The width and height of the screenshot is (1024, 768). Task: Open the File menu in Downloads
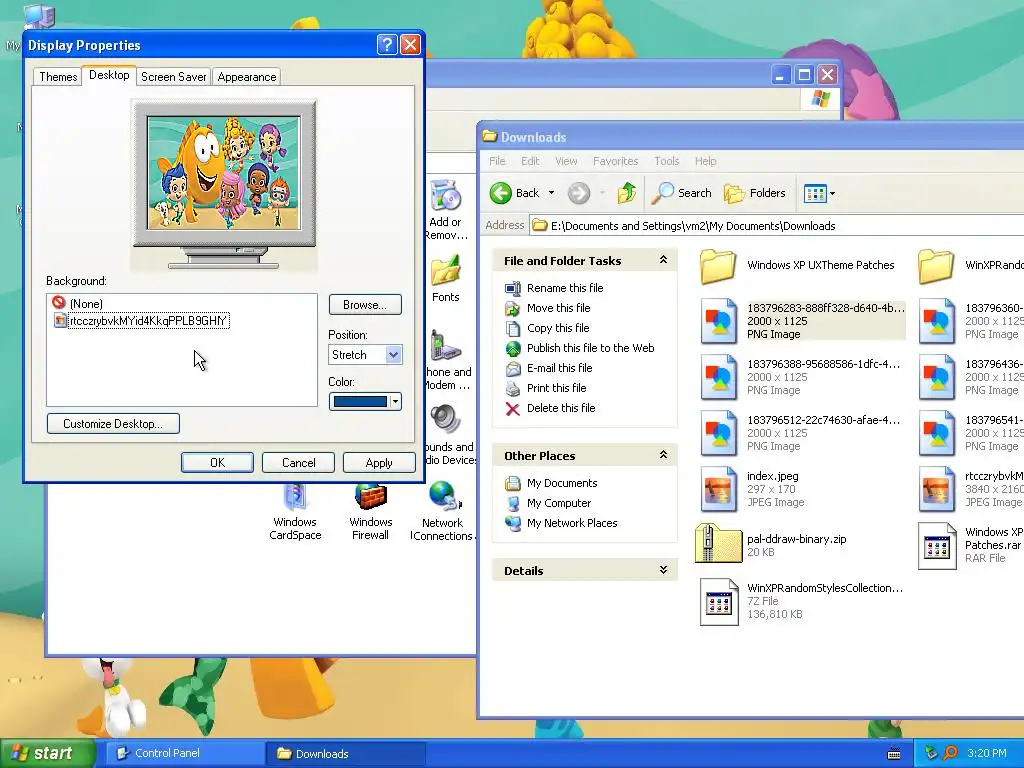tap(497, 161)
